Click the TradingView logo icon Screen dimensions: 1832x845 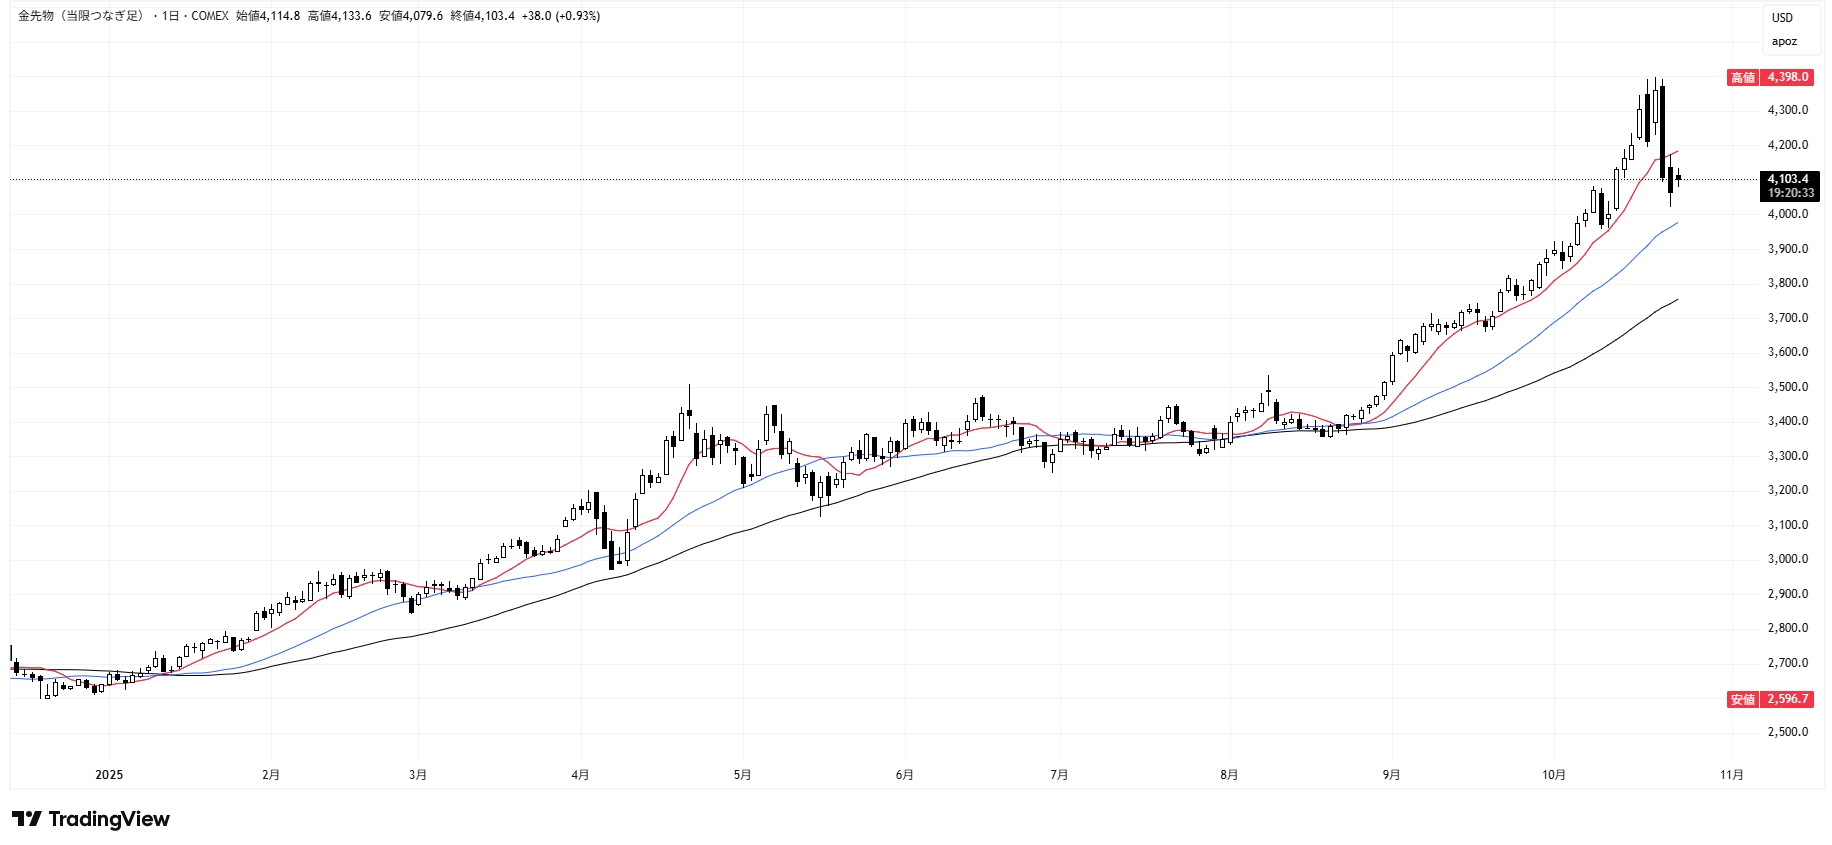tap(27, 819)
